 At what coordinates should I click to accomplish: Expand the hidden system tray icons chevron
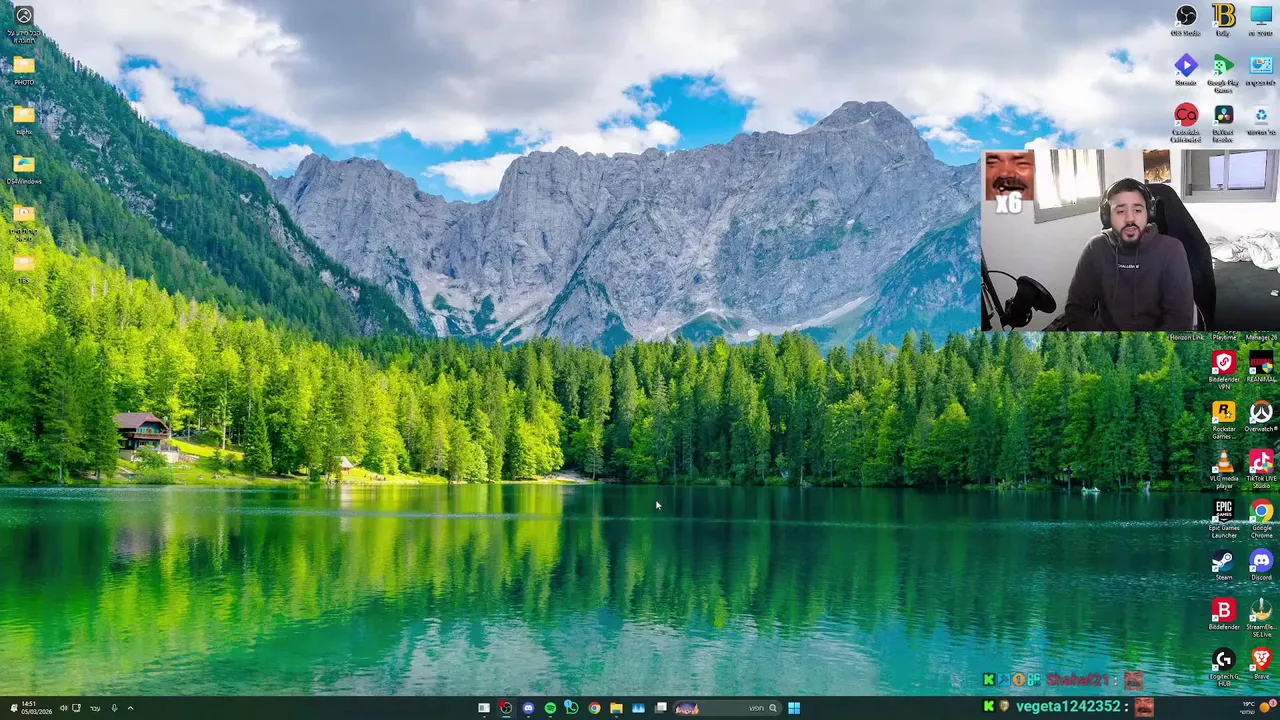click(x=130, y=708)
